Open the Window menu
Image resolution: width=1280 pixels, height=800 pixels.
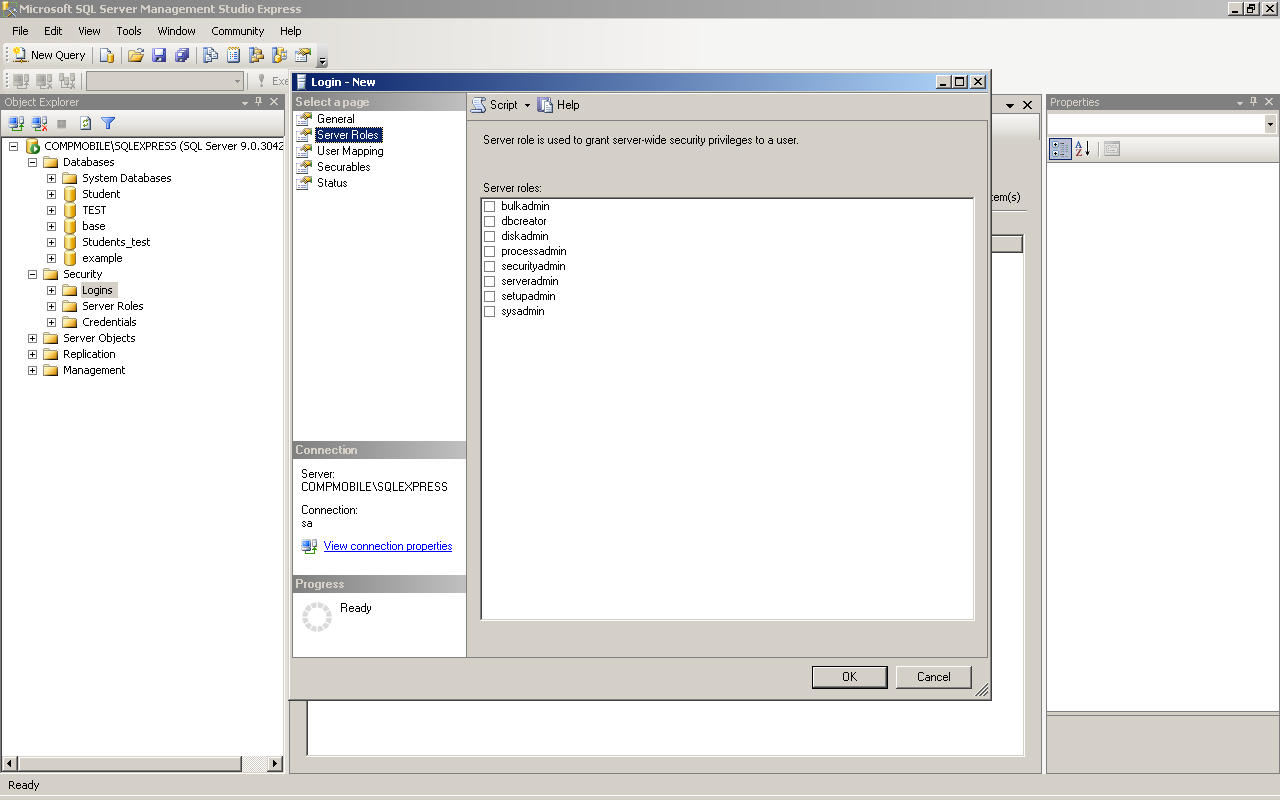point(176,31)
